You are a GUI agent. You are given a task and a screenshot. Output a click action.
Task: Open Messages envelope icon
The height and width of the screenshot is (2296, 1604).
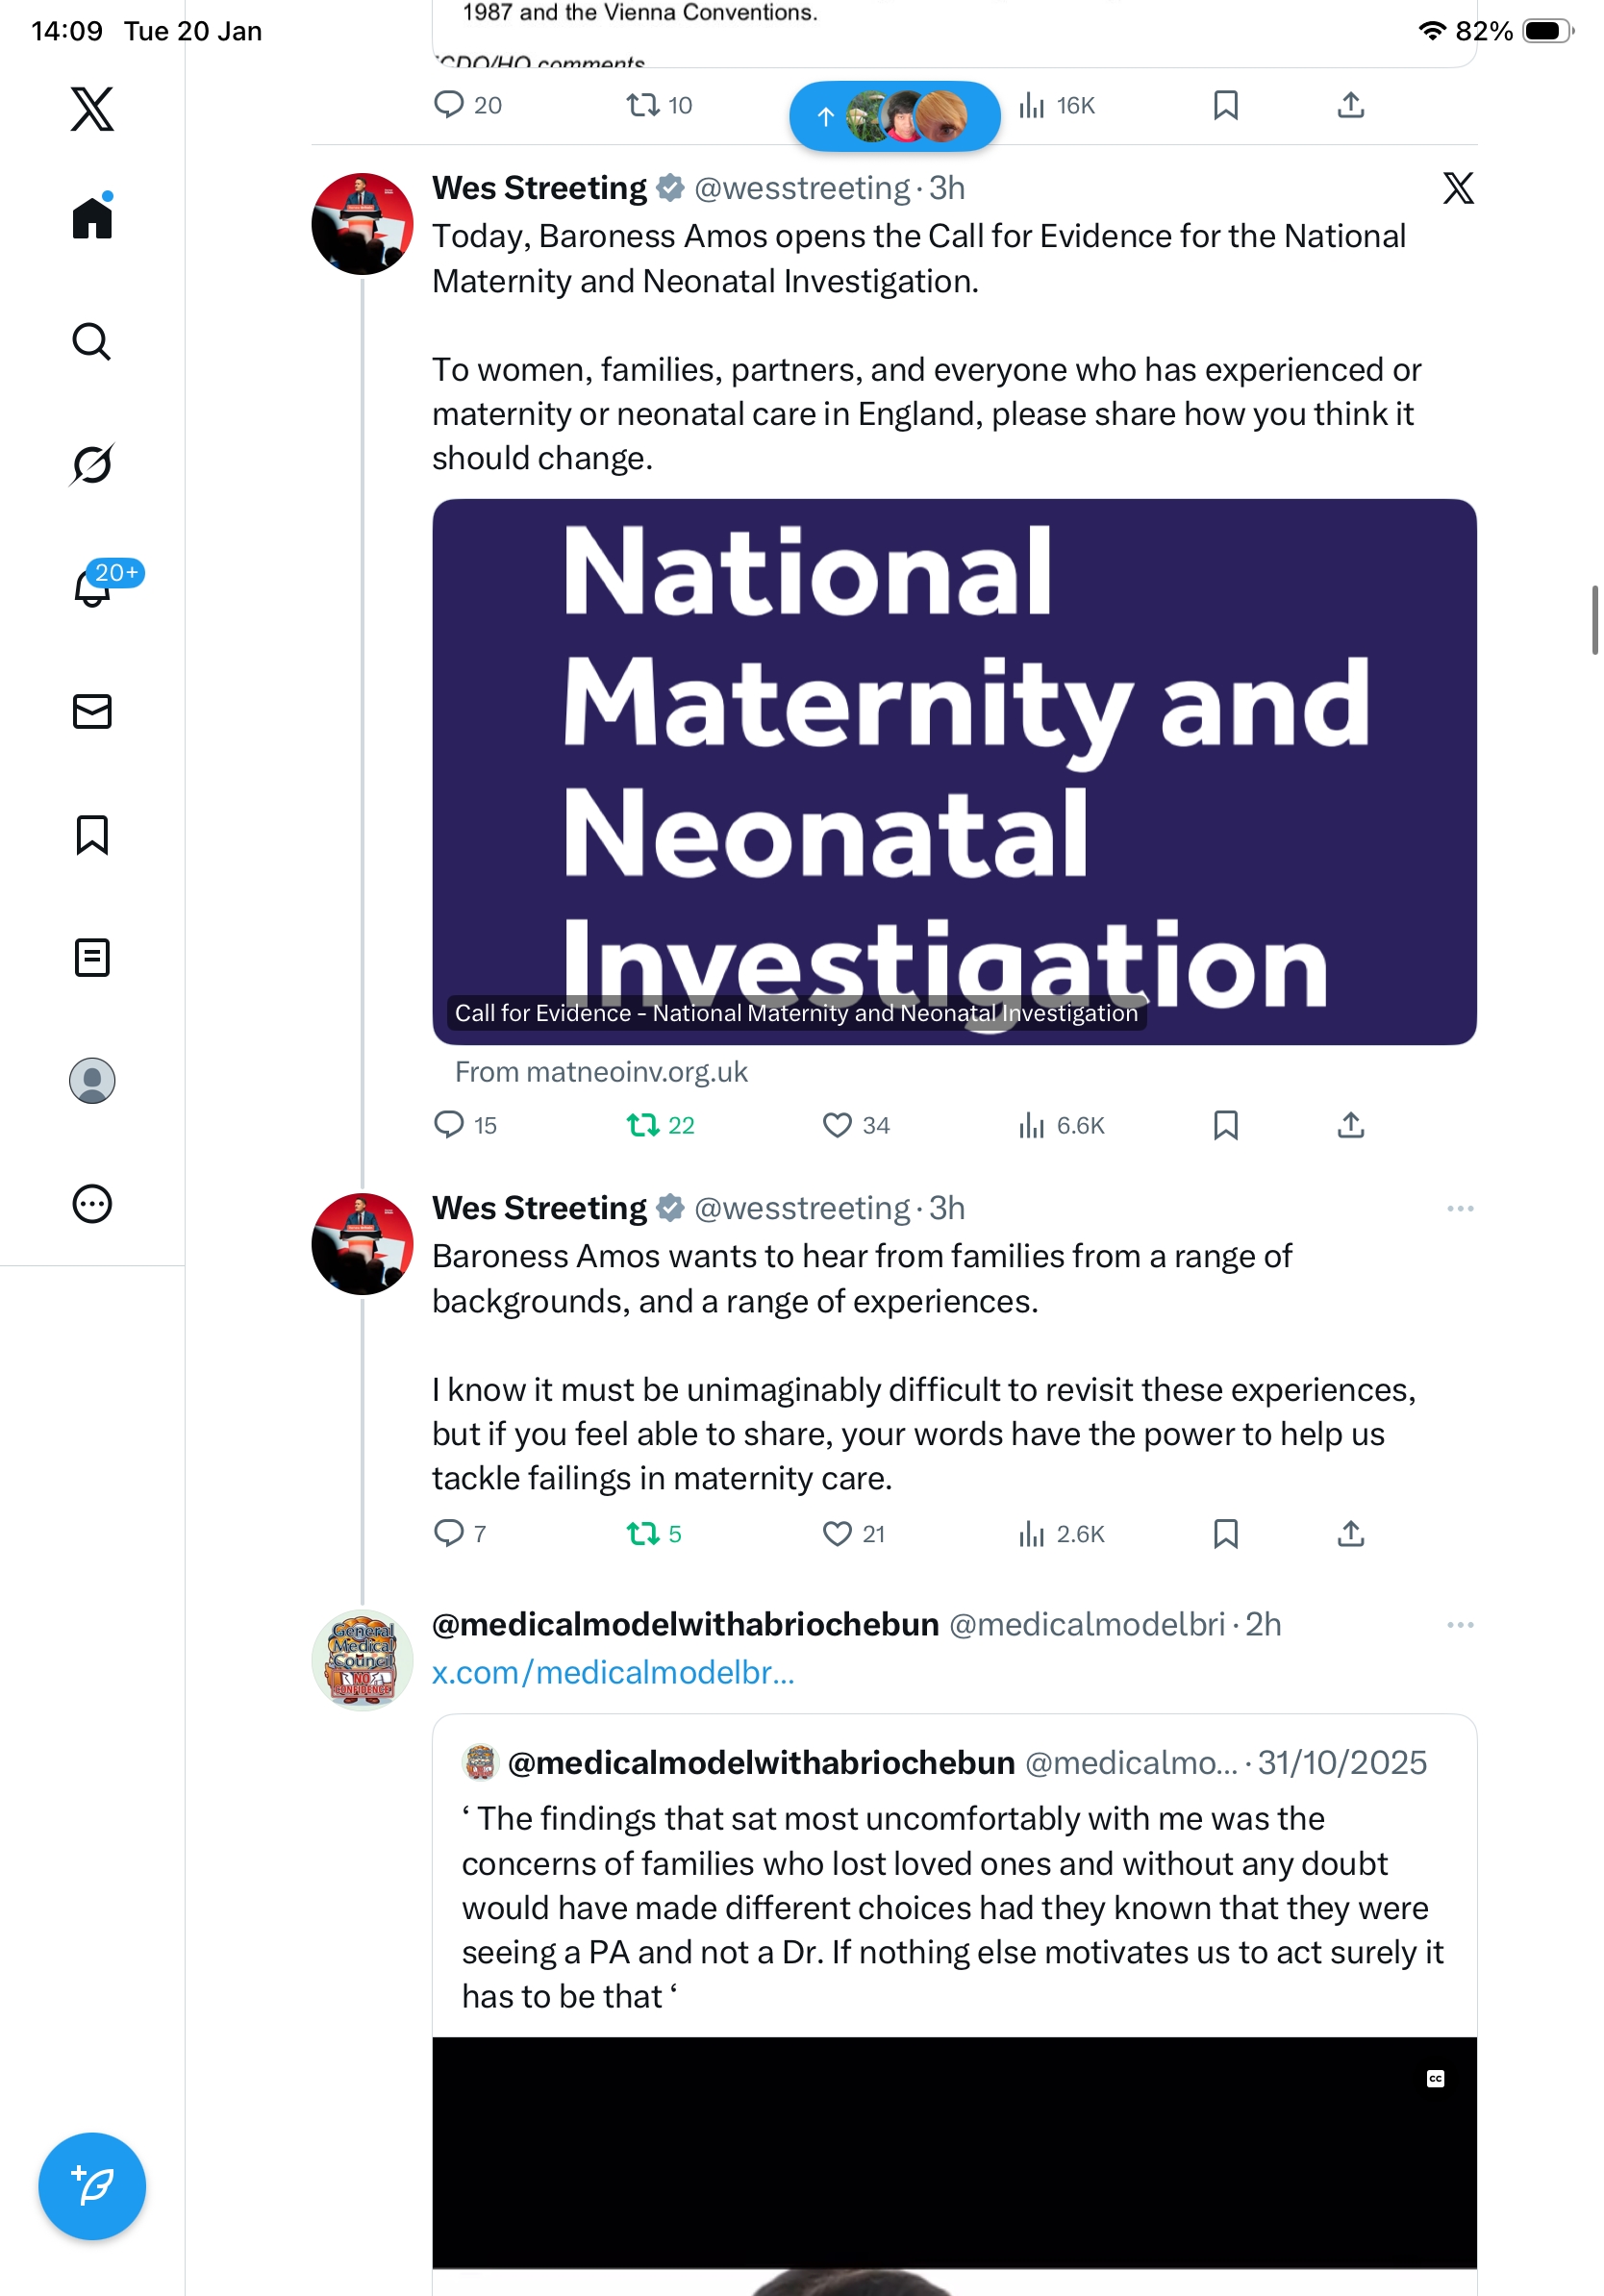(92, 711)
